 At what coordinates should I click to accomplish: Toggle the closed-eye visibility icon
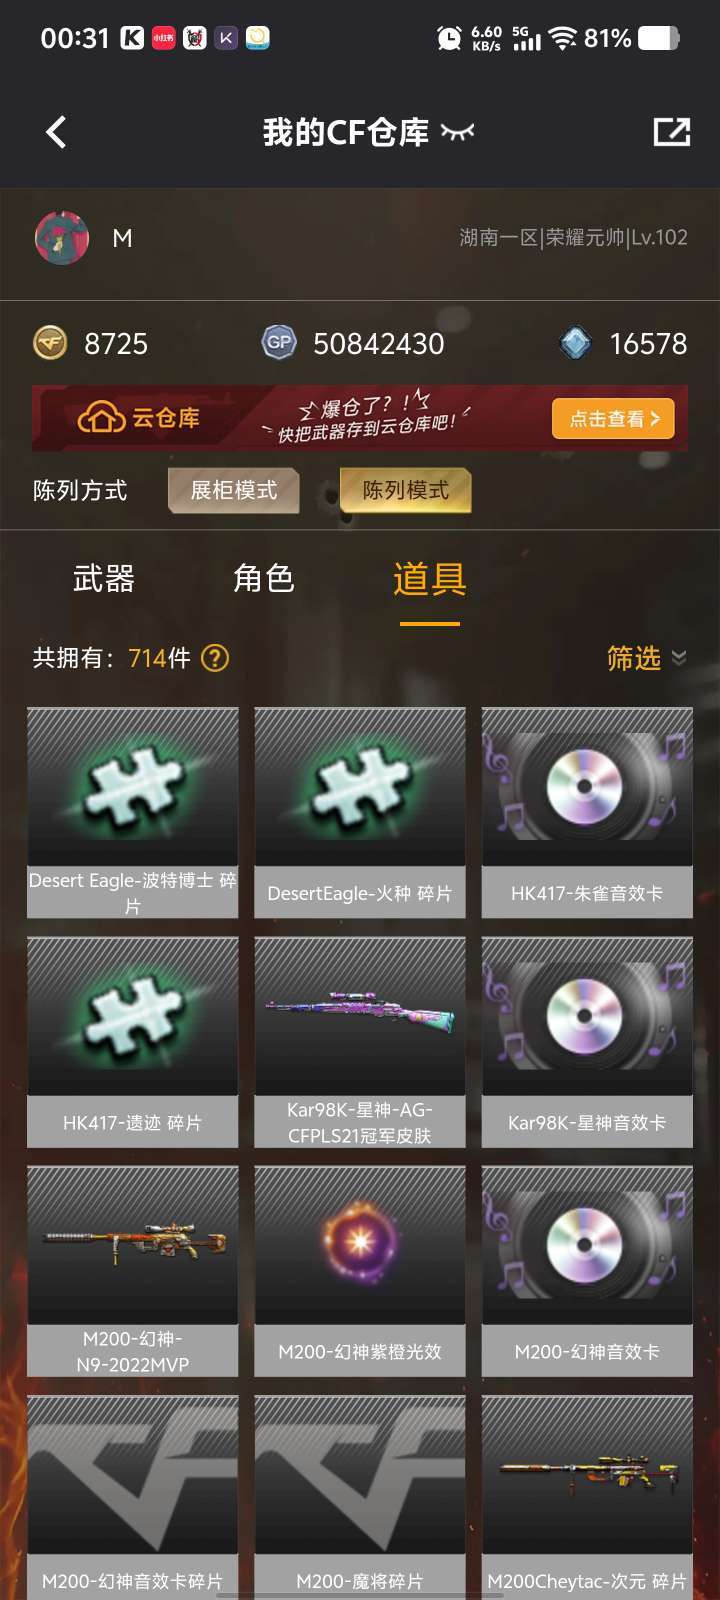pyautogui.click(x=458, y=132)
